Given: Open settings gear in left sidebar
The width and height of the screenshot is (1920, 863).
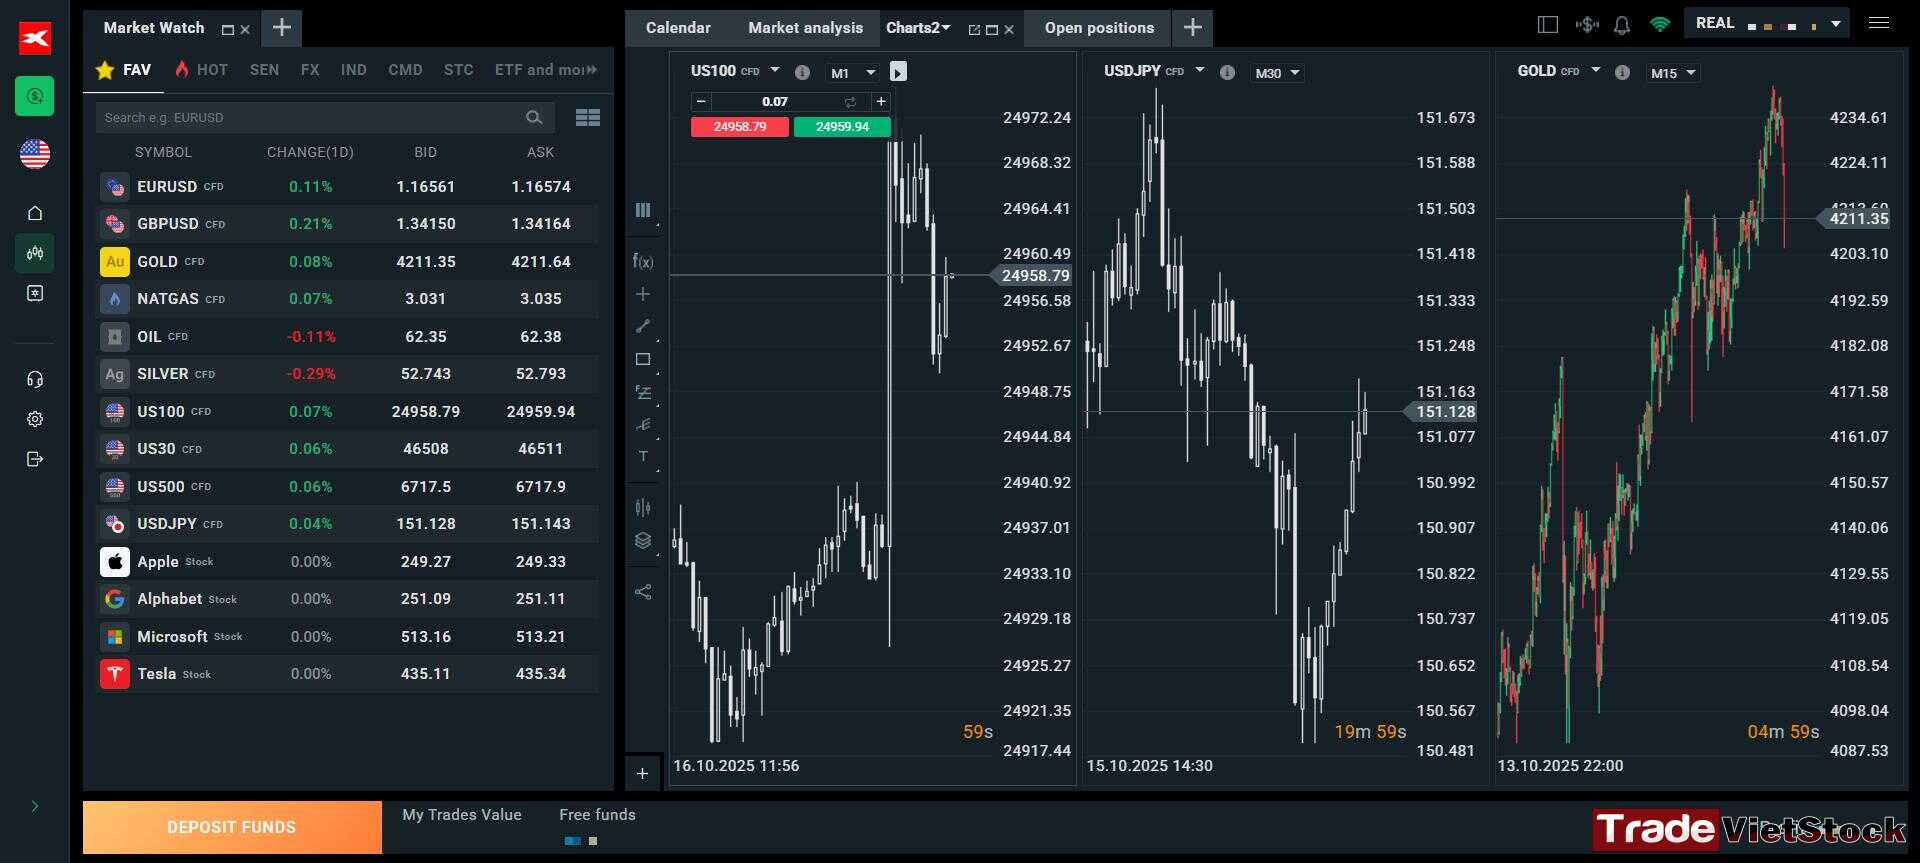Looking at the screenshot, I should tap(35, 419).
